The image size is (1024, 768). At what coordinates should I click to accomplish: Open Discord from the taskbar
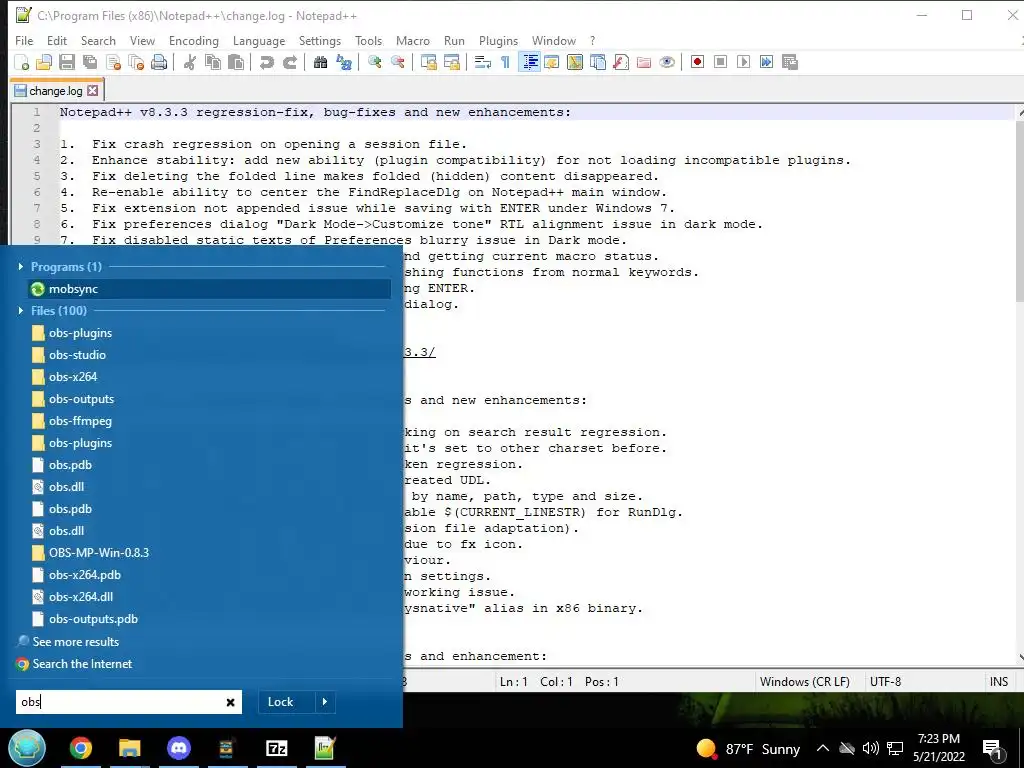178,748
